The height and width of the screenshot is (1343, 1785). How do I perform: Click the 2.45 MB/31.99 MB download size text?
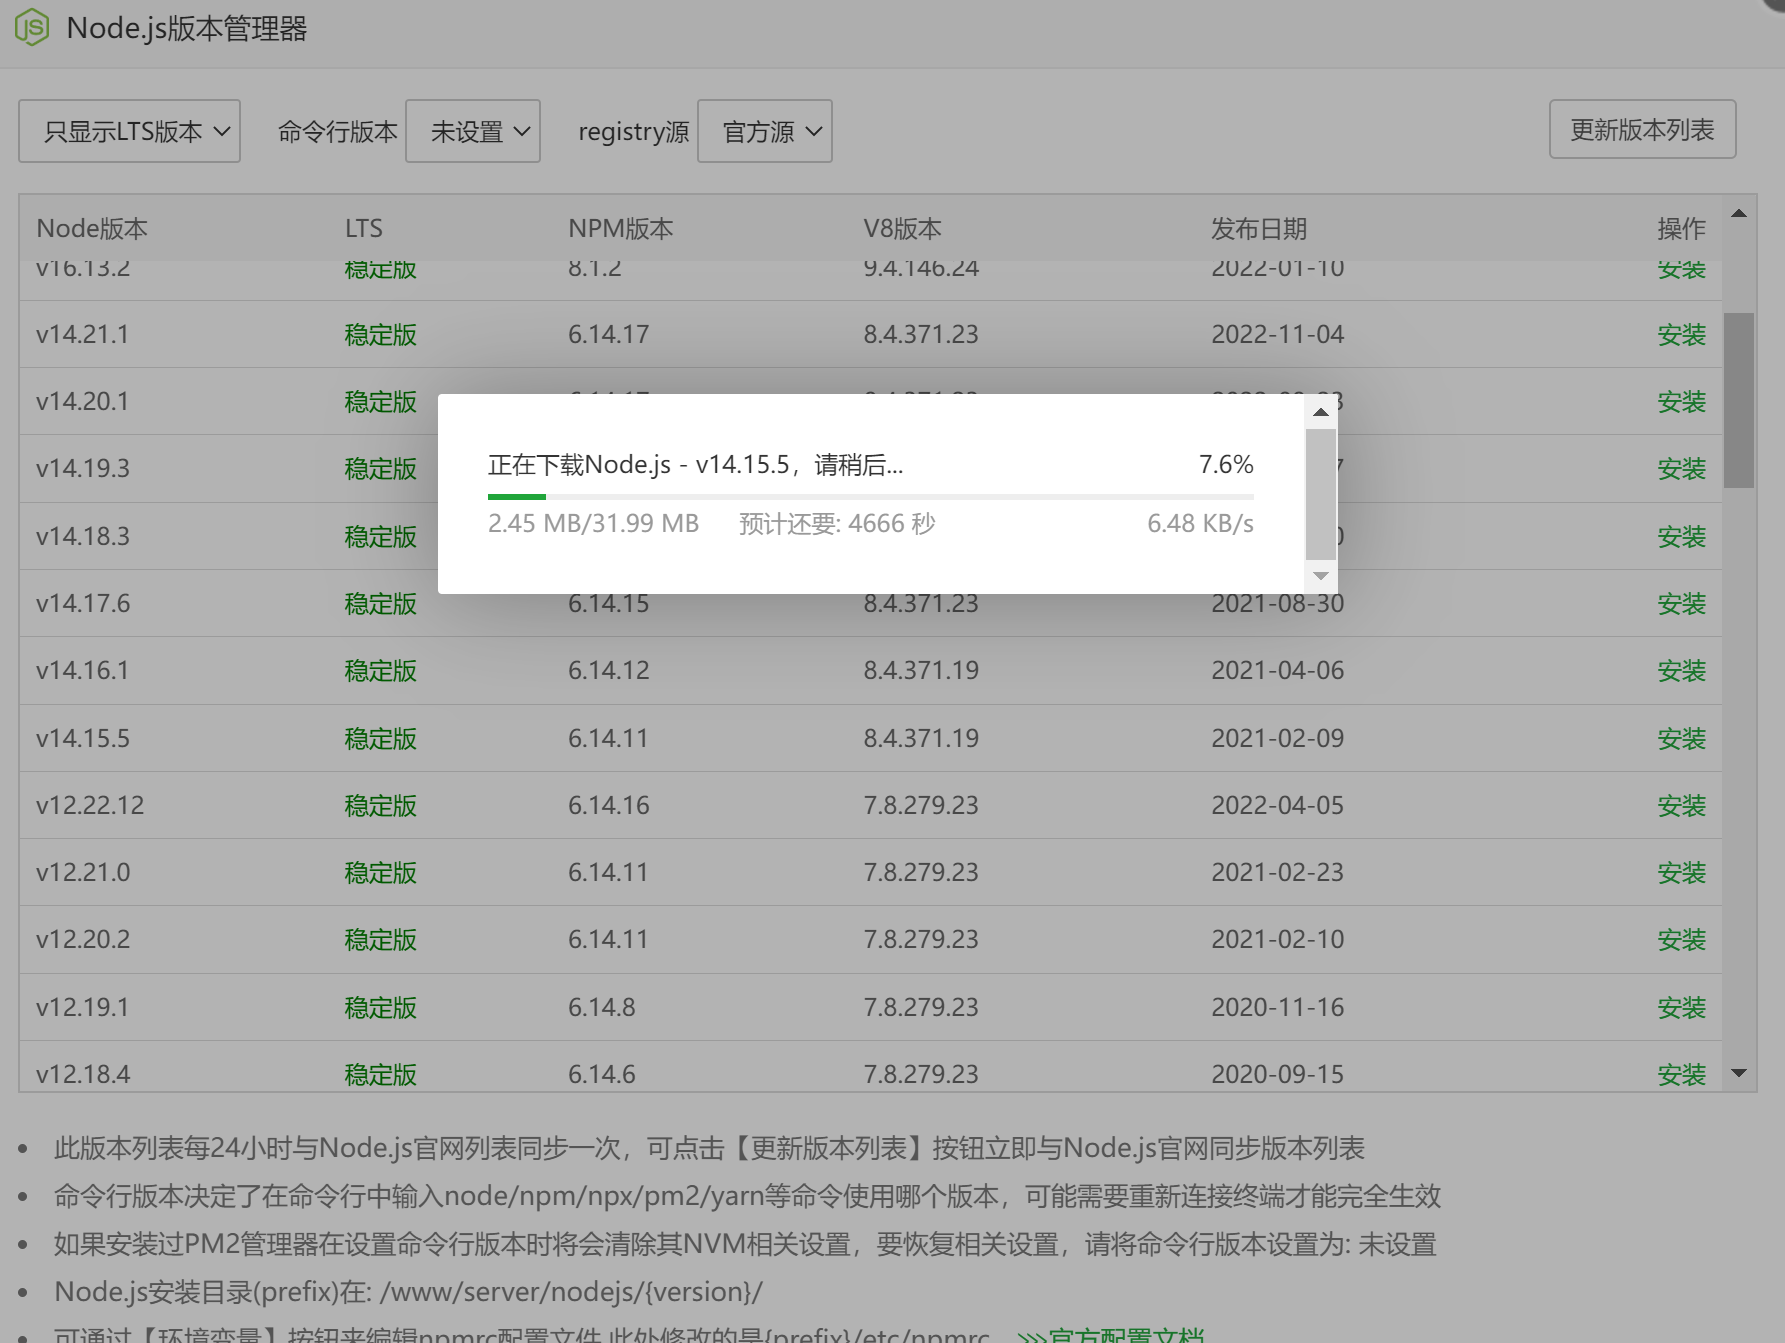click(593, 523)
